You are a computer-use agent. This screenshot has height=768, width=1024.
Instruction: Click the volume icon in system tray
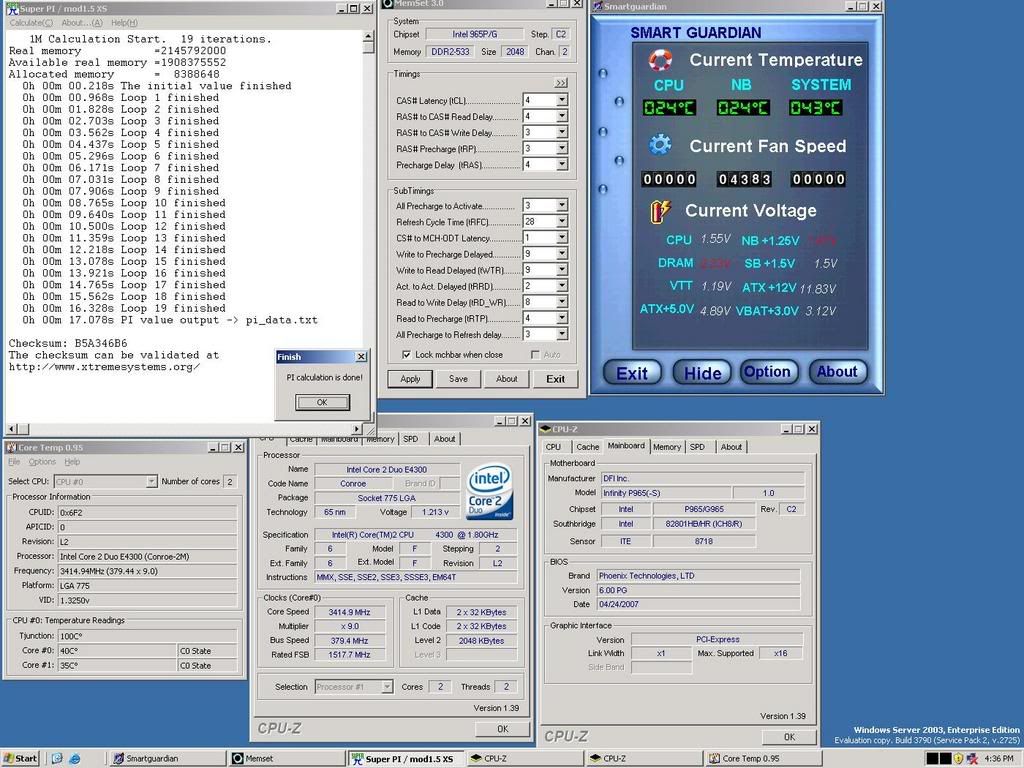coord(973,759)
